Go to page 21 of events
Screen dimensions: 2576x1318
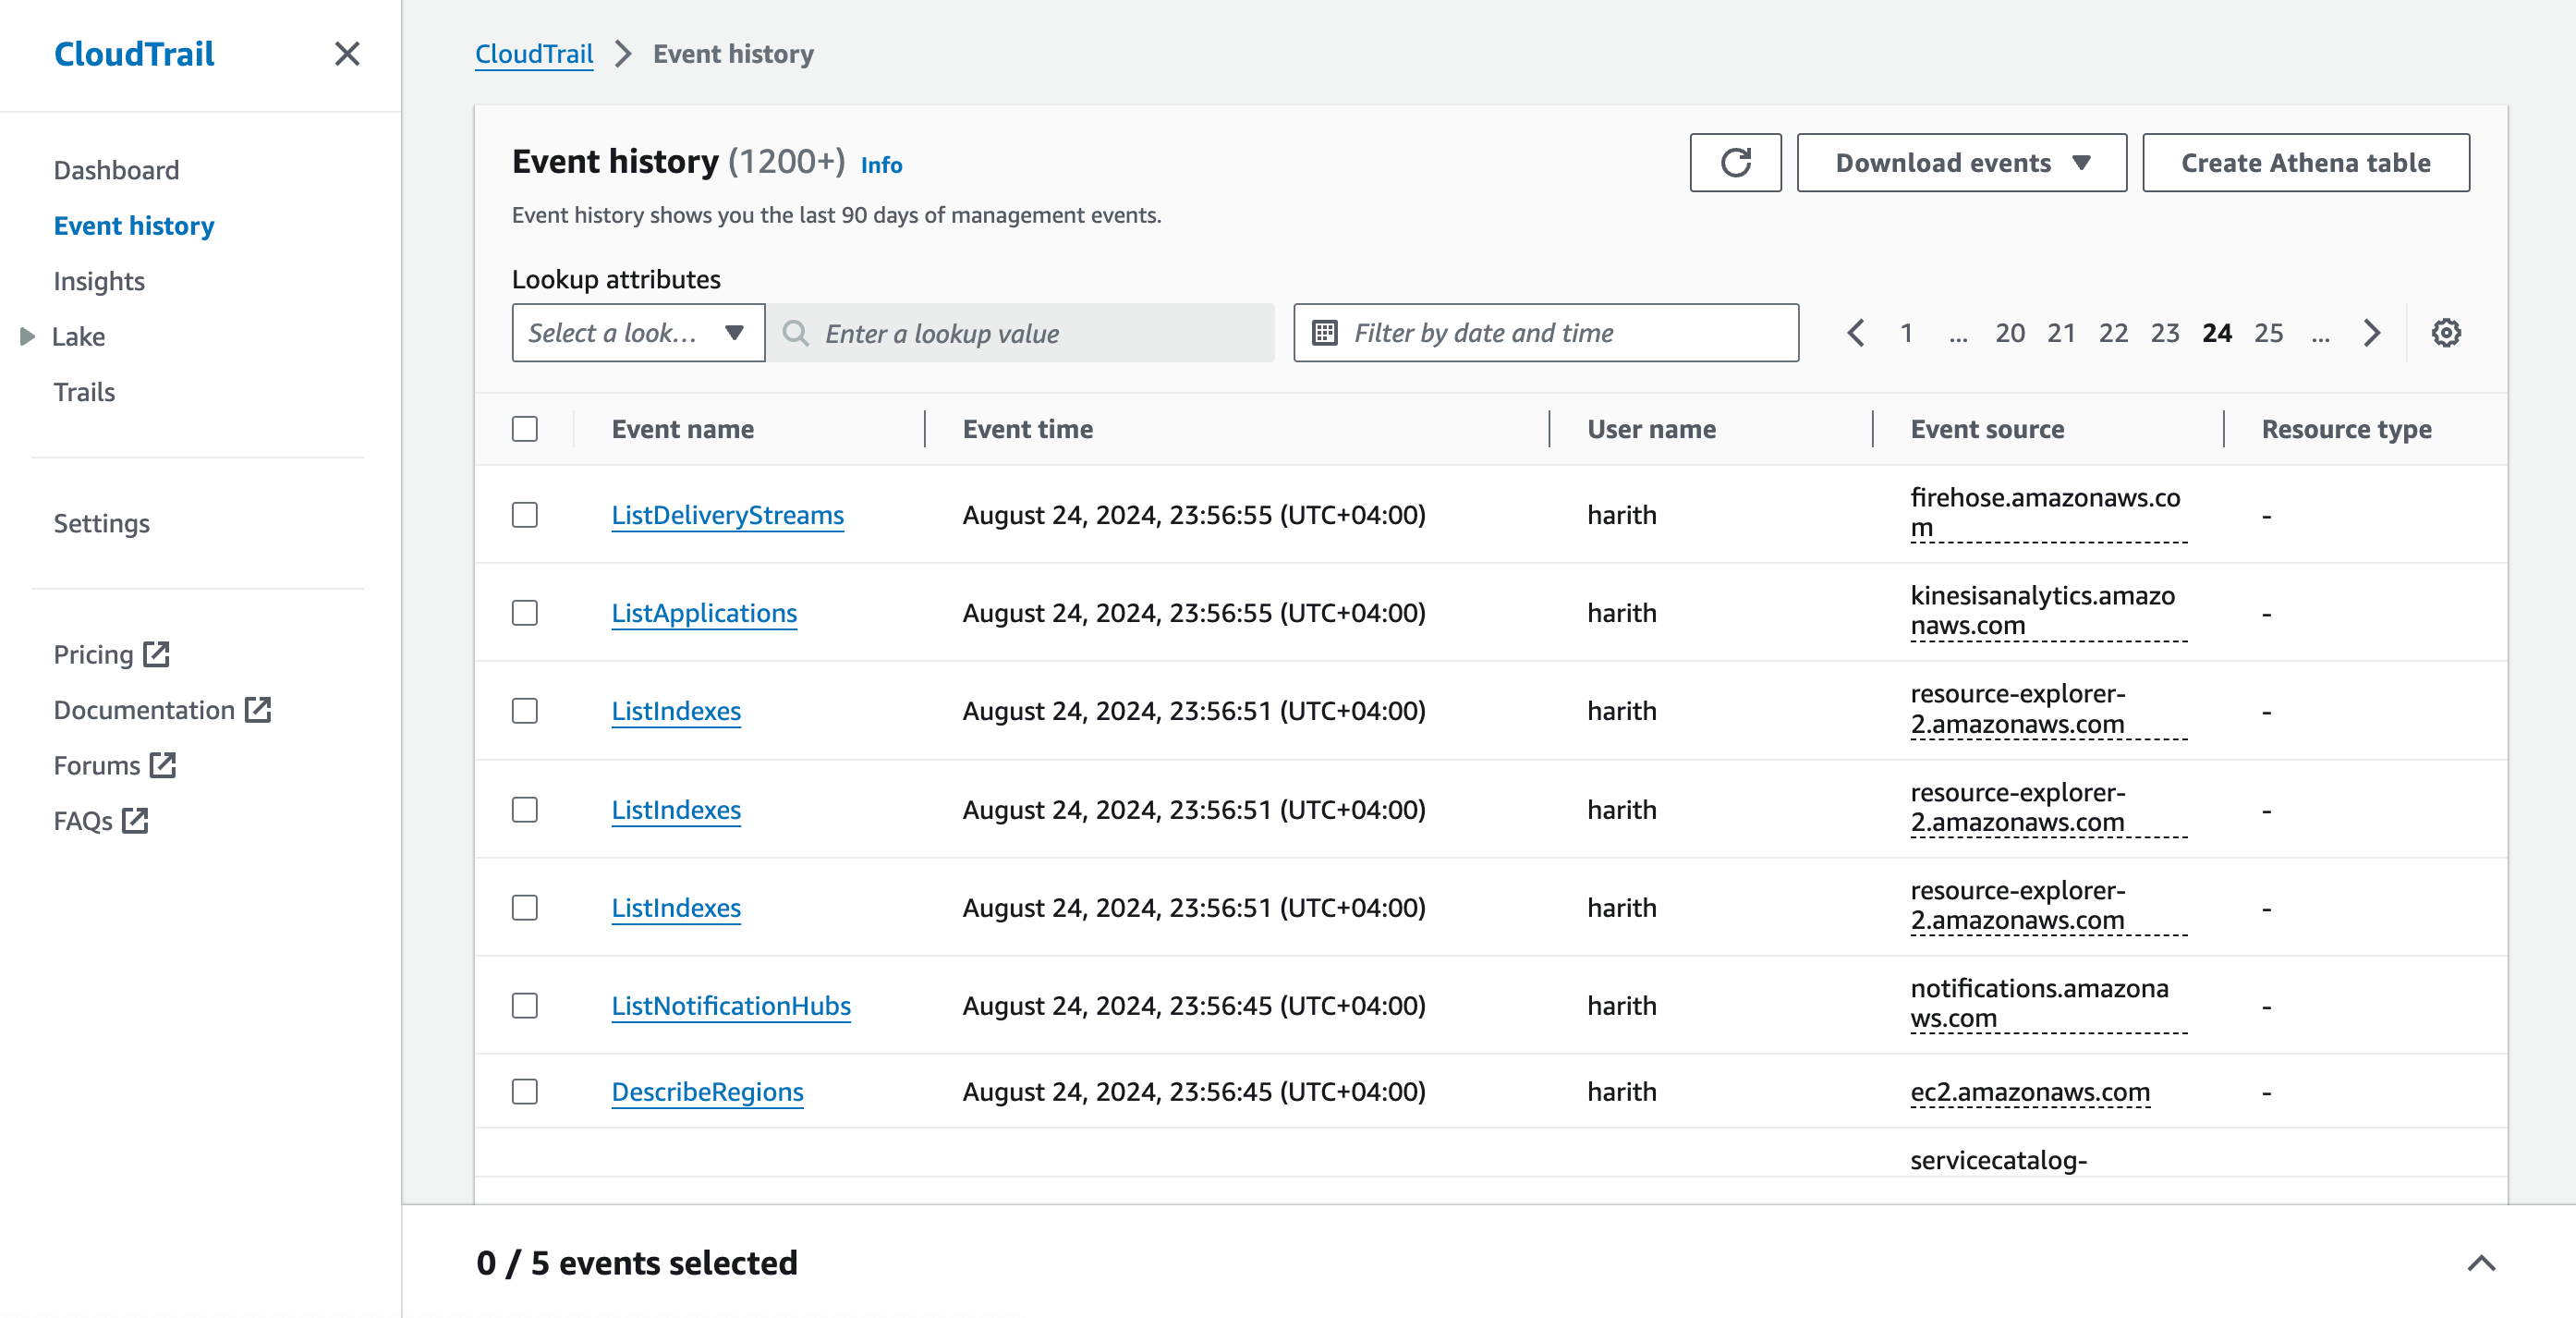point(2062,333)
